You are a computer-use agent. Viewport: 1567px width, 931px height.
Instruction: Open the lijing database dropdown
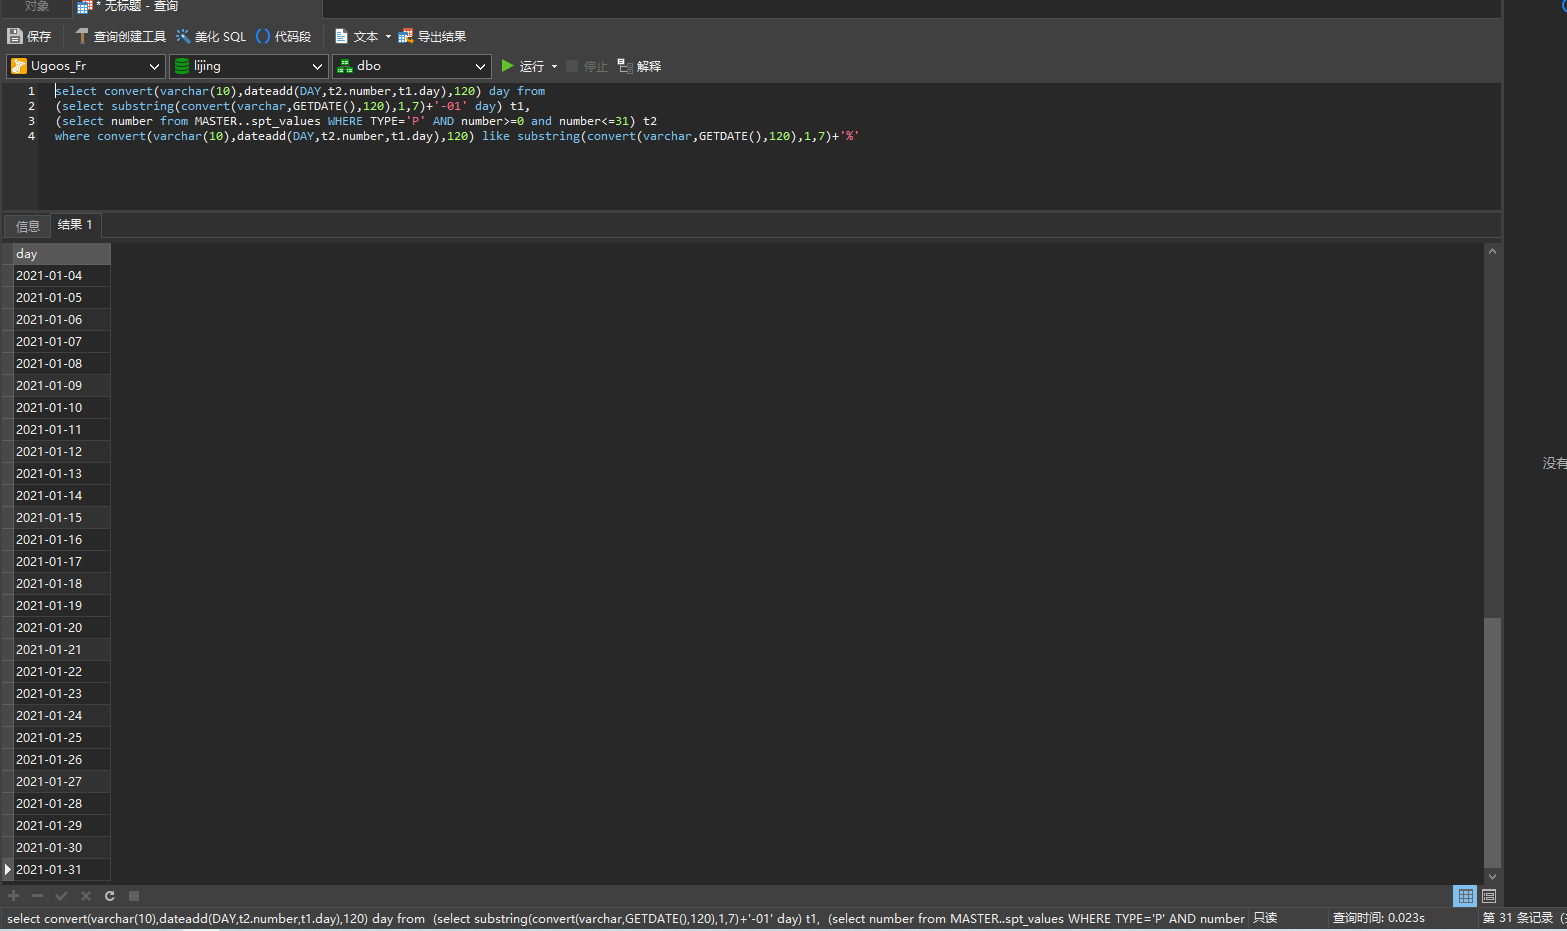[249, 66]
